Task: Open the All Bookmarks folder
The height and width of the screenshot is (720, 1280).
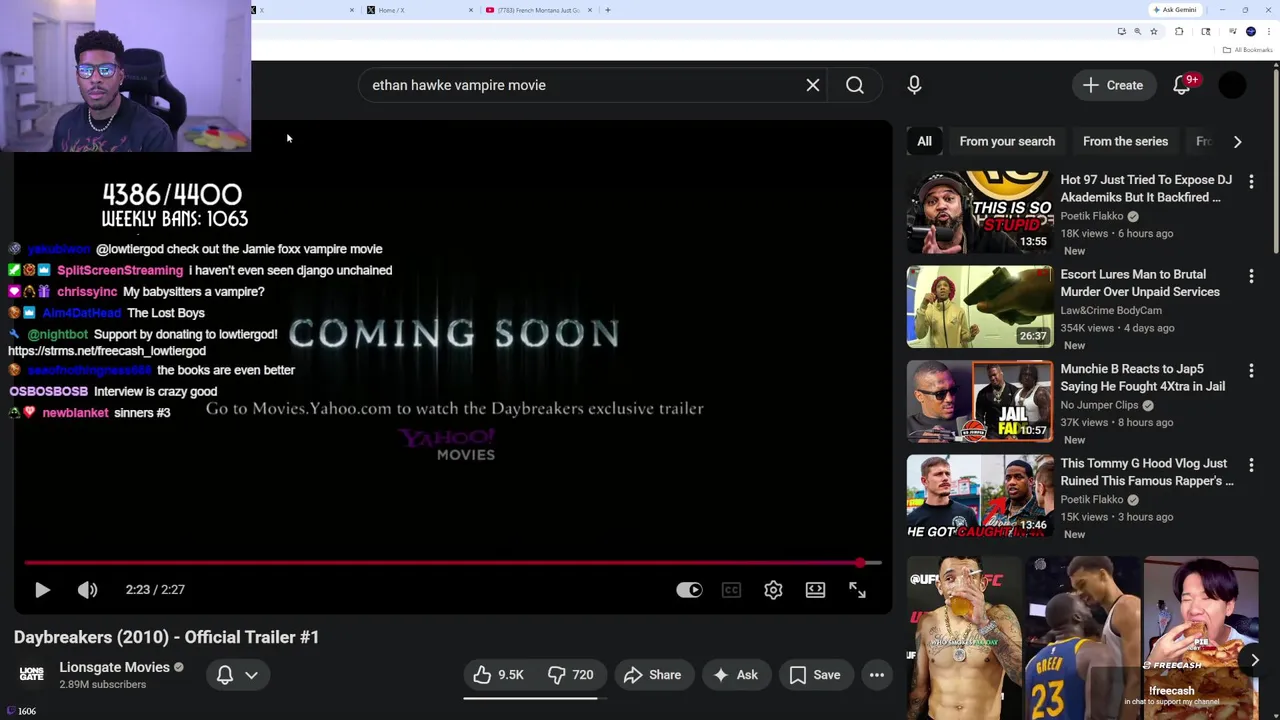Action: tap(1248, 50)
